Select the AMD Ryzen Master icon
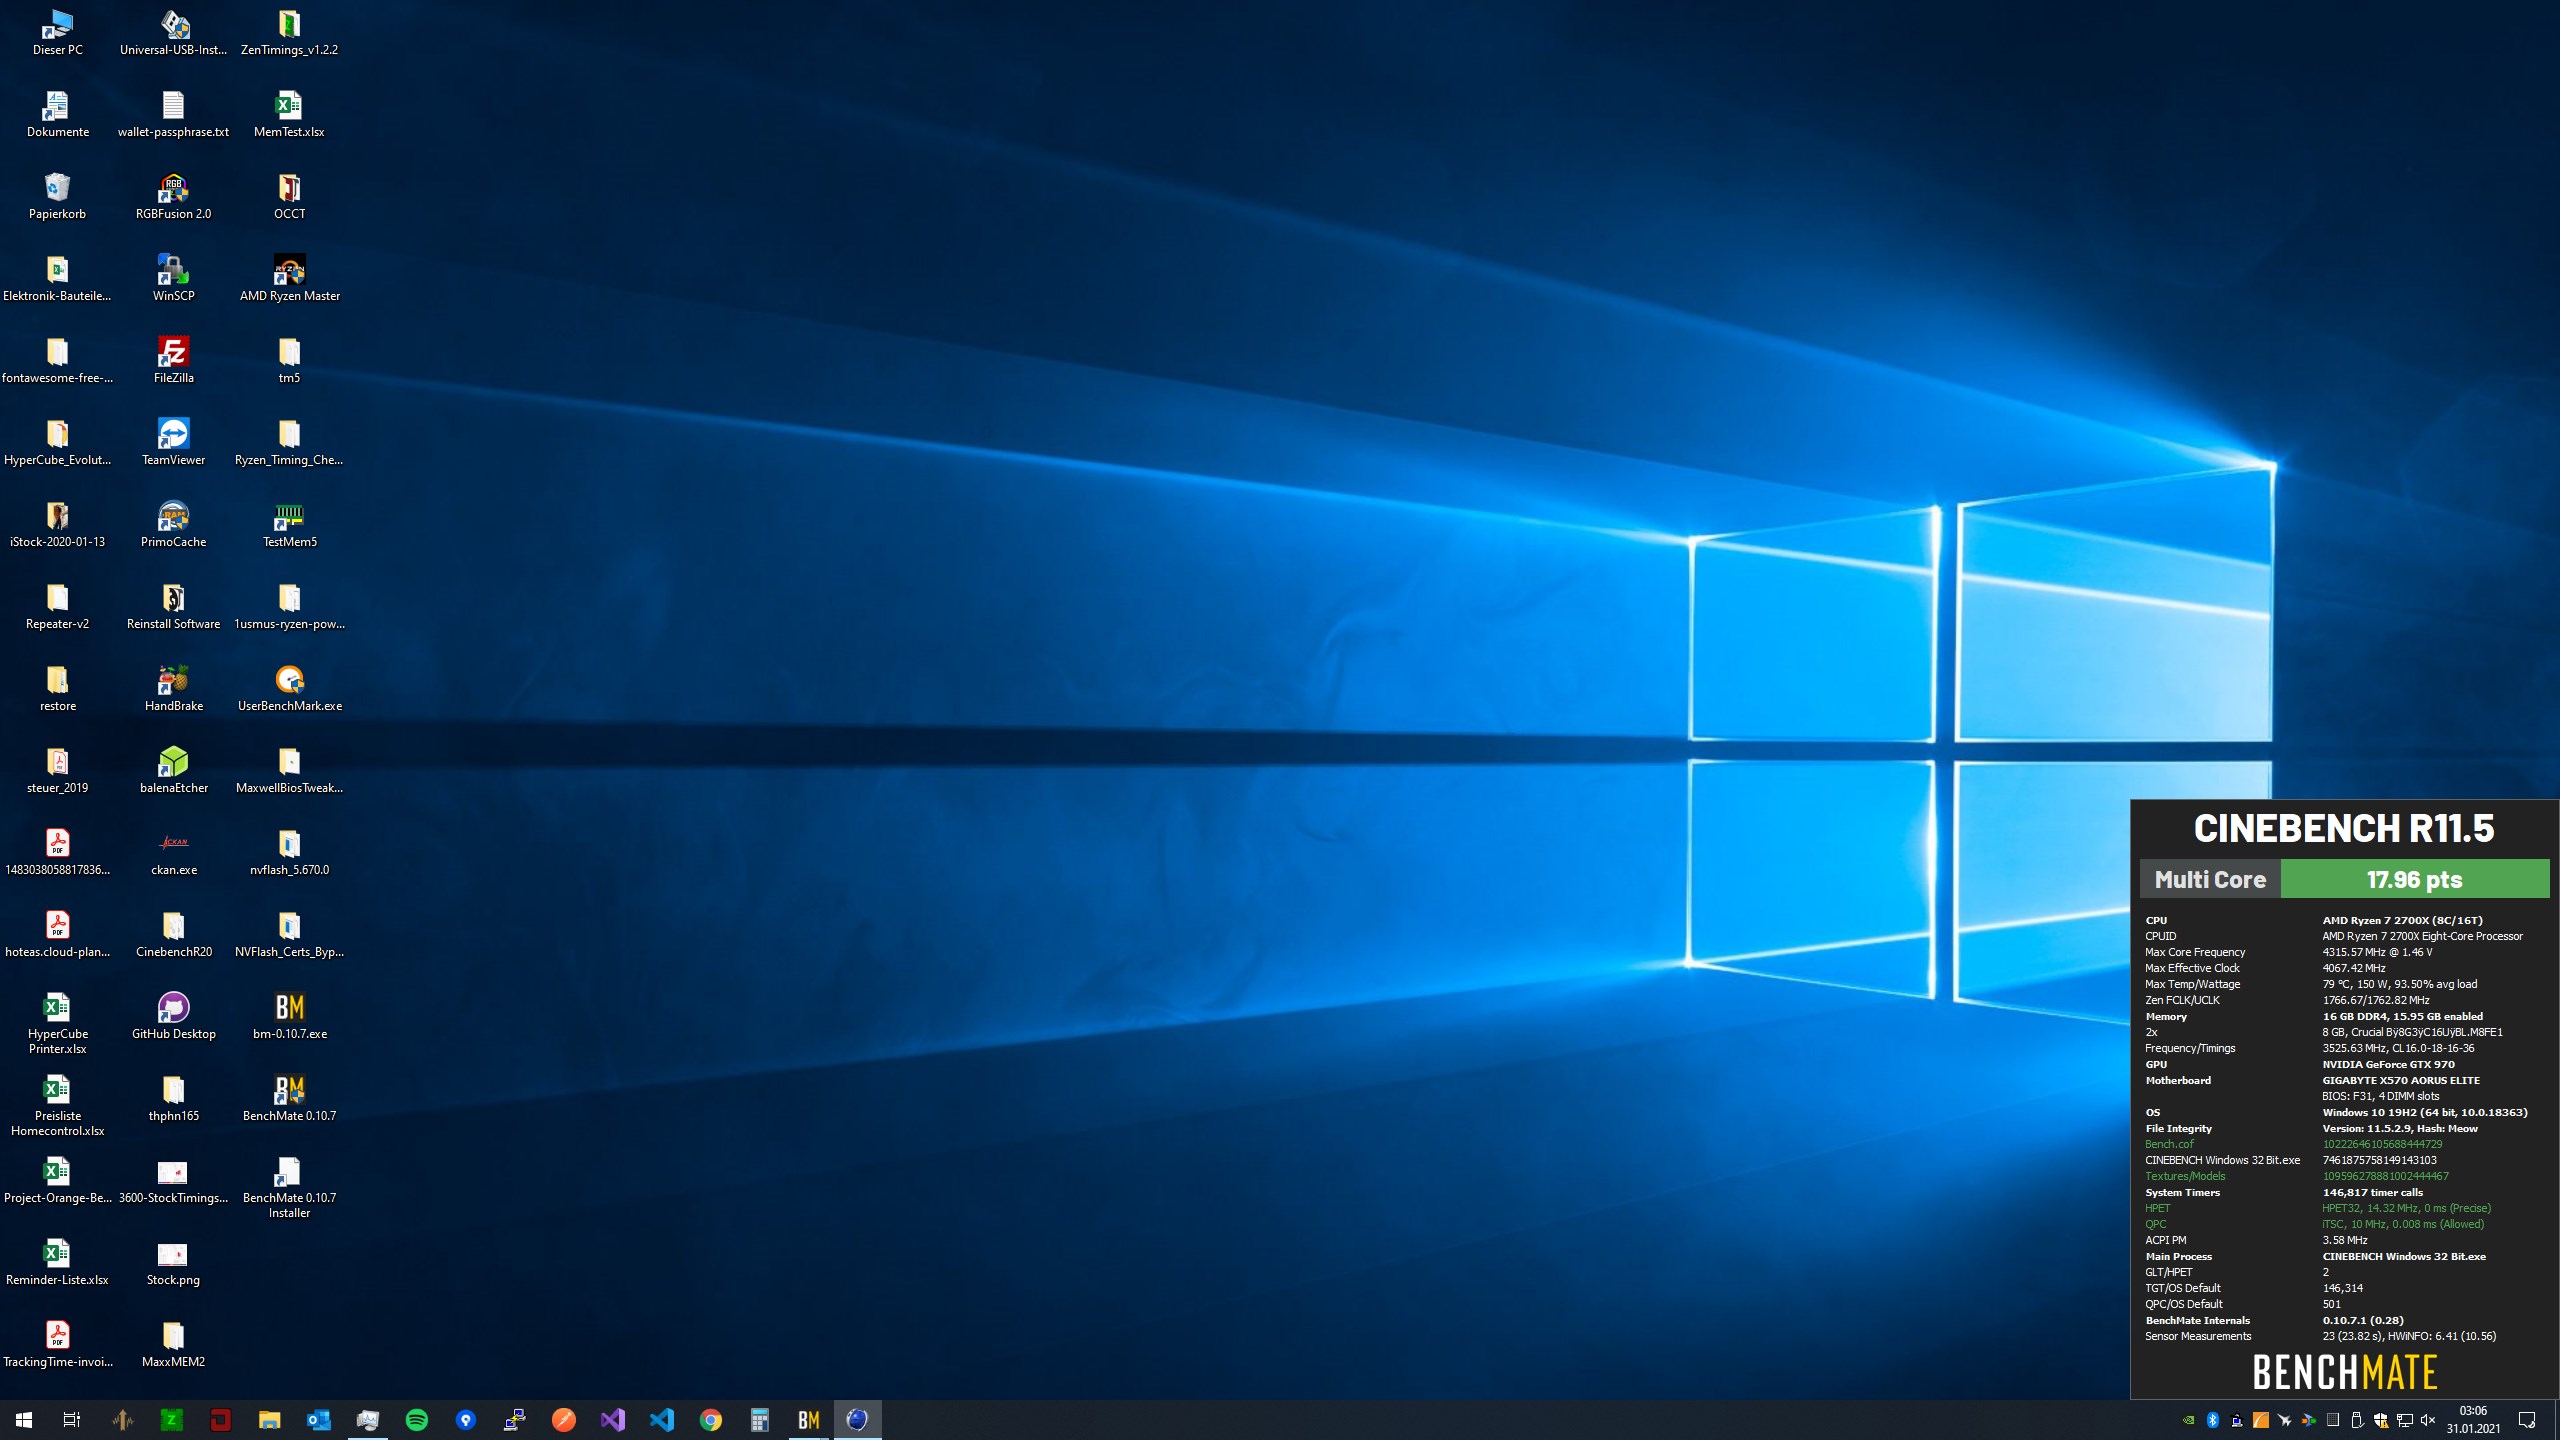The image size is (2560, 1440). [x=289, y=278]
